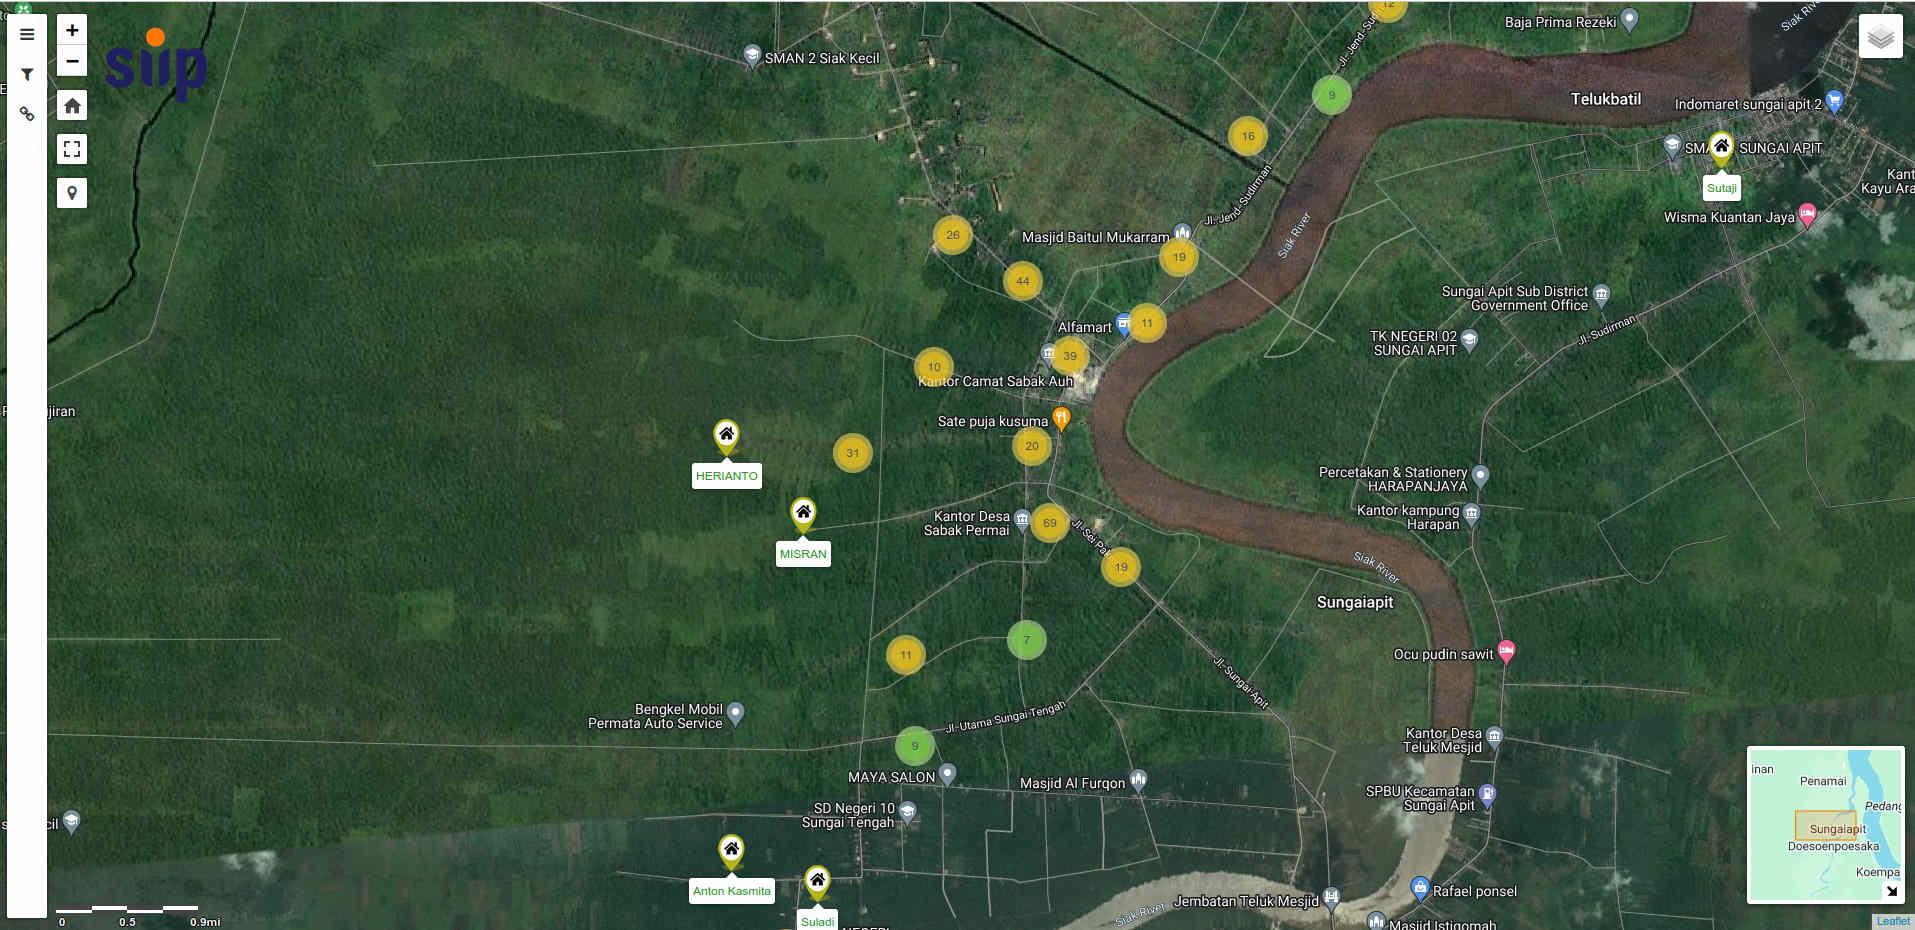Image resolution: width=1915 pixels, height=930 pixels.
Task: Click the HERIANTO label tooltip
Action: (x=727, y=476)
